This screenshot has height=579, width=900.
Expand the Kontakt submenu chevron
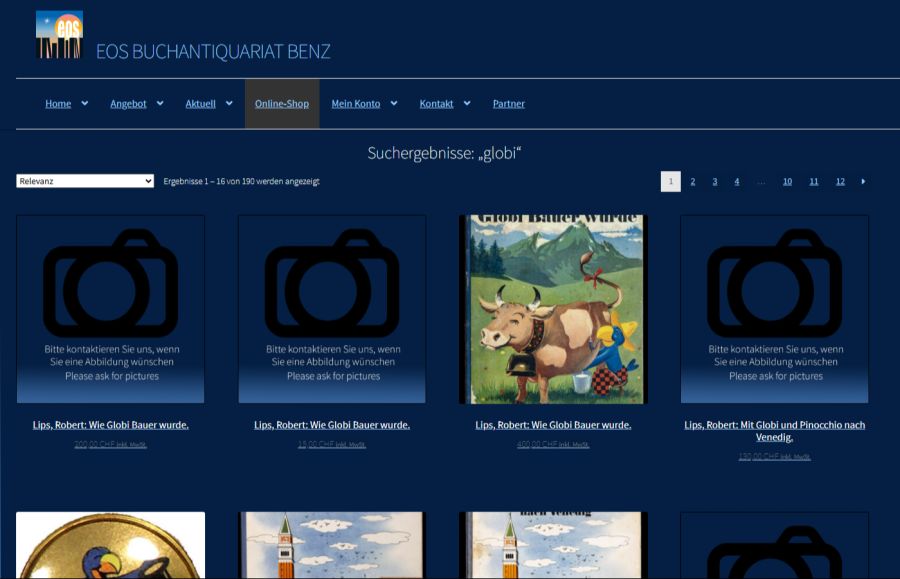(x=467, y=103)
